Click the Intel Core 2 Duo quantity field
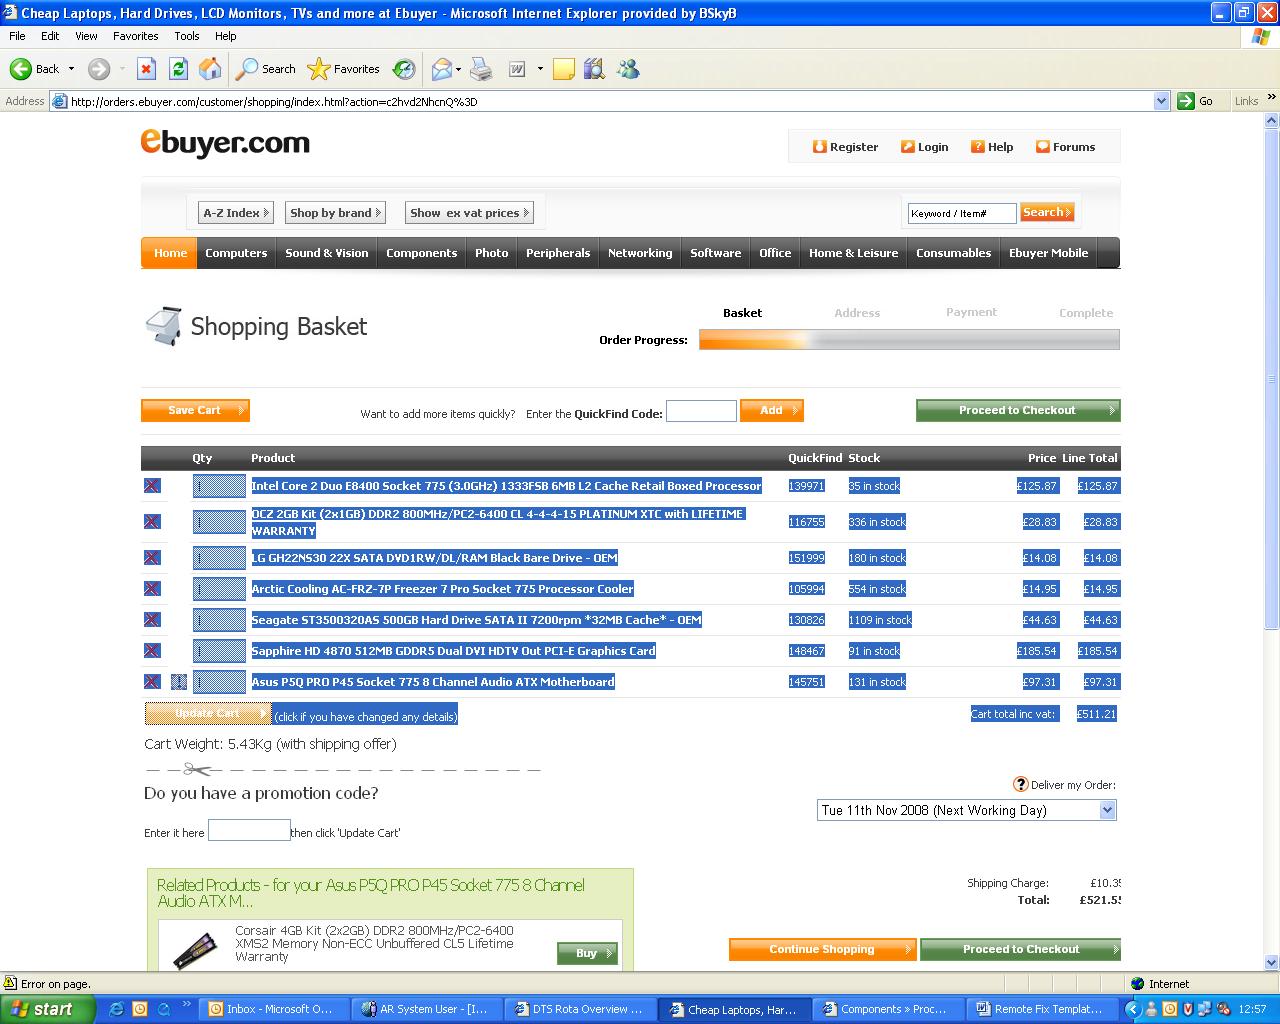This screenshot has width=1280, height=1024. [x=219, y=486]
